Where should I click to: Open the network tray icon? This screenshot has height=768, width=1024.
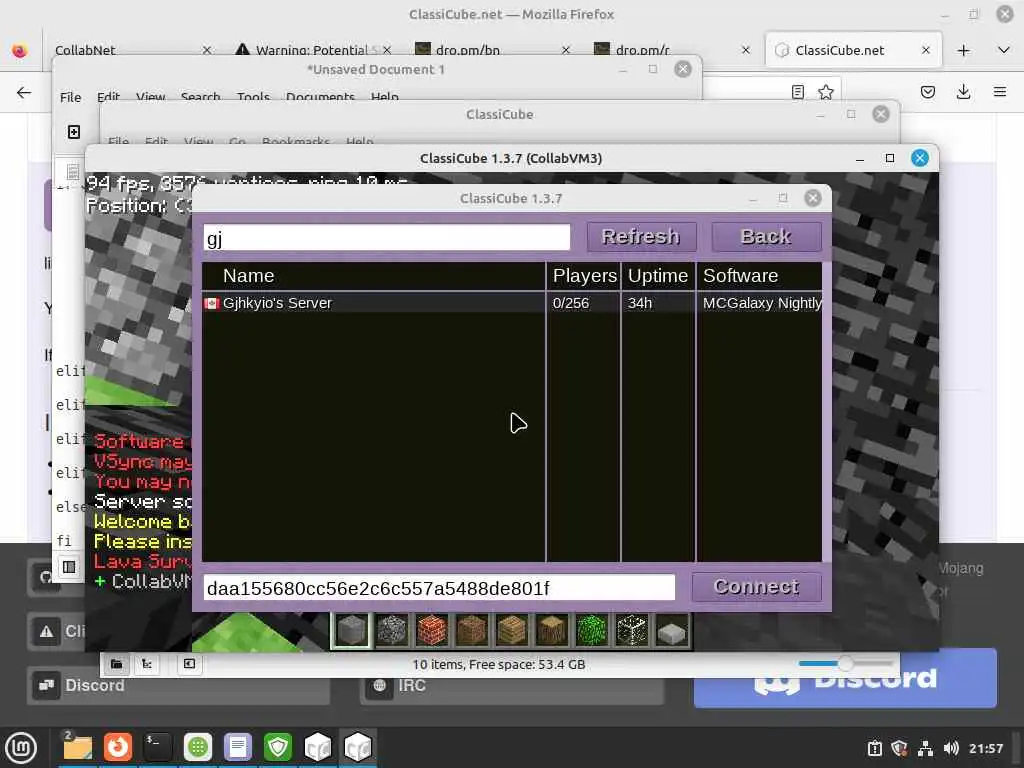pos(925,748)
